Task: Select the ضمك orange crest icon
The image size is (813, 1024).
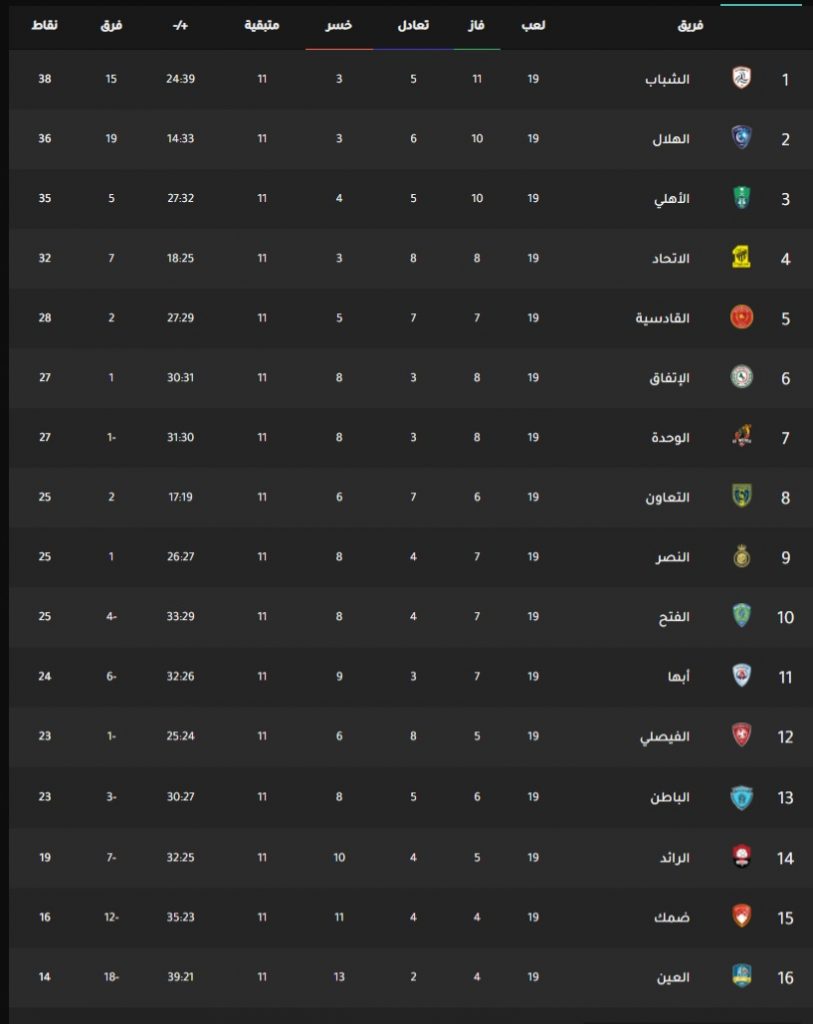Action: [x=741, y=916]
